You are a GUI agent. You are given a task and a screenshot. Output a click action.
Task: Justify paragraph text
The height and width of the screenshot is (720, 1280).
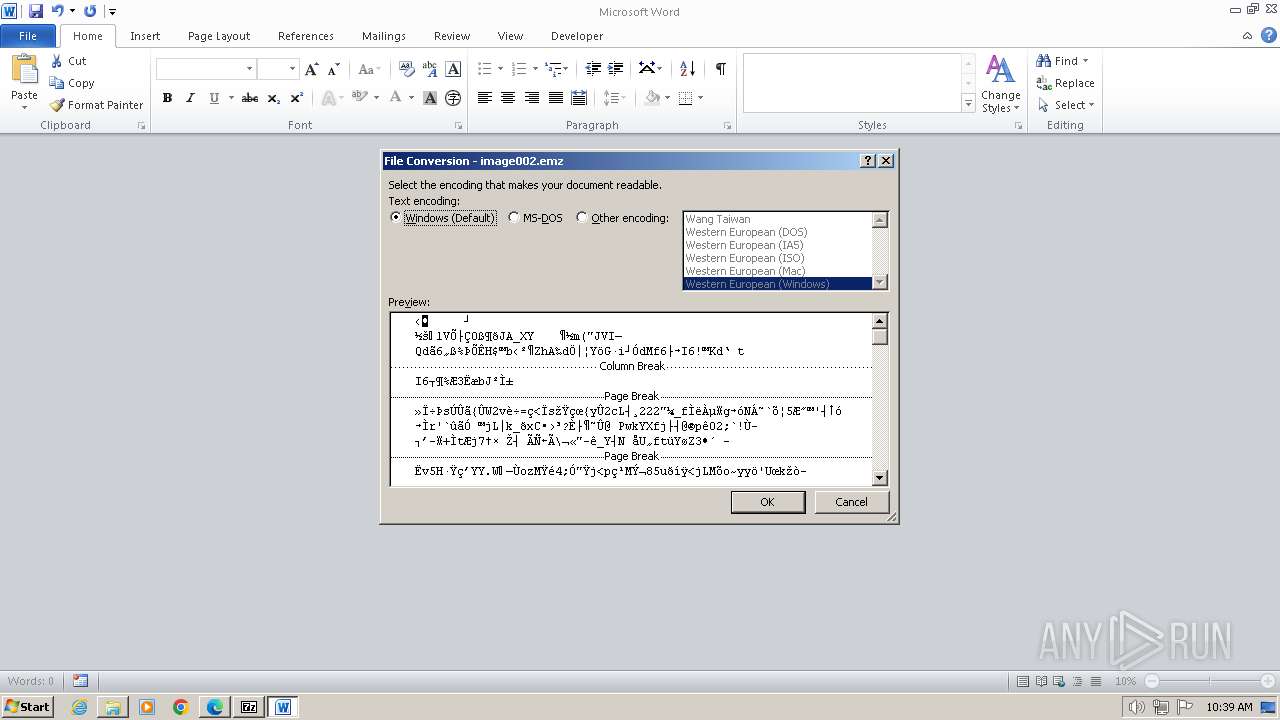[555, 98]
